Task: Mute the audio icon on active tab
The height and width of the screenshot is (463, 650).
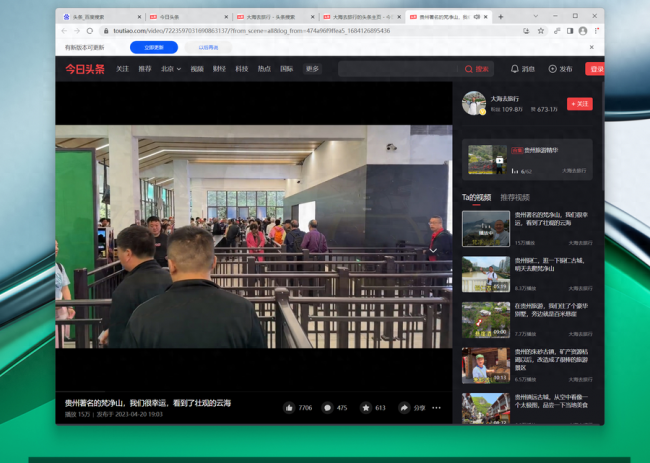Action: pos(477,17)
